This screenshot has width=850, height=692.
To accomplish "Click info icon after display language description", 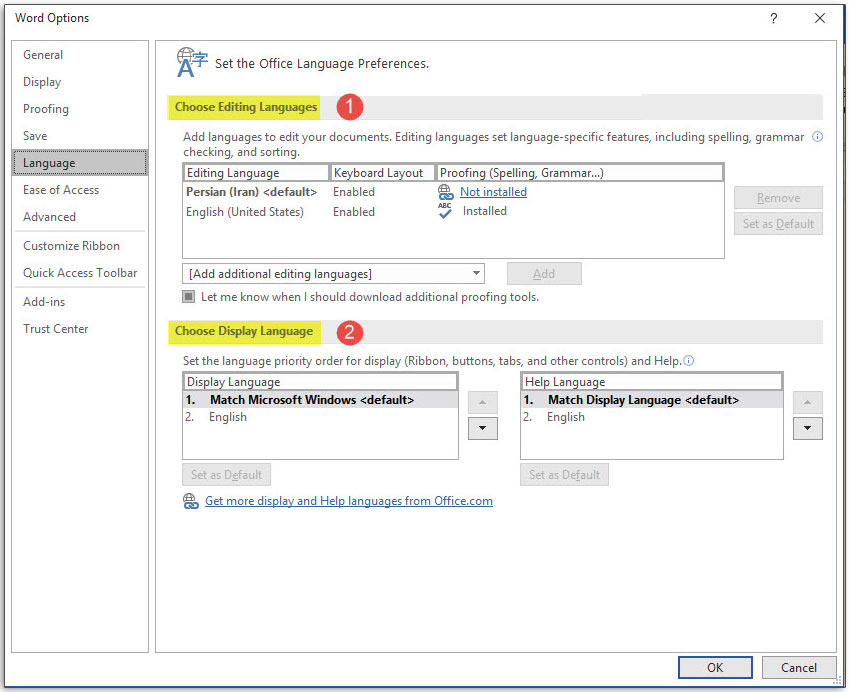I will pos(688,360).
